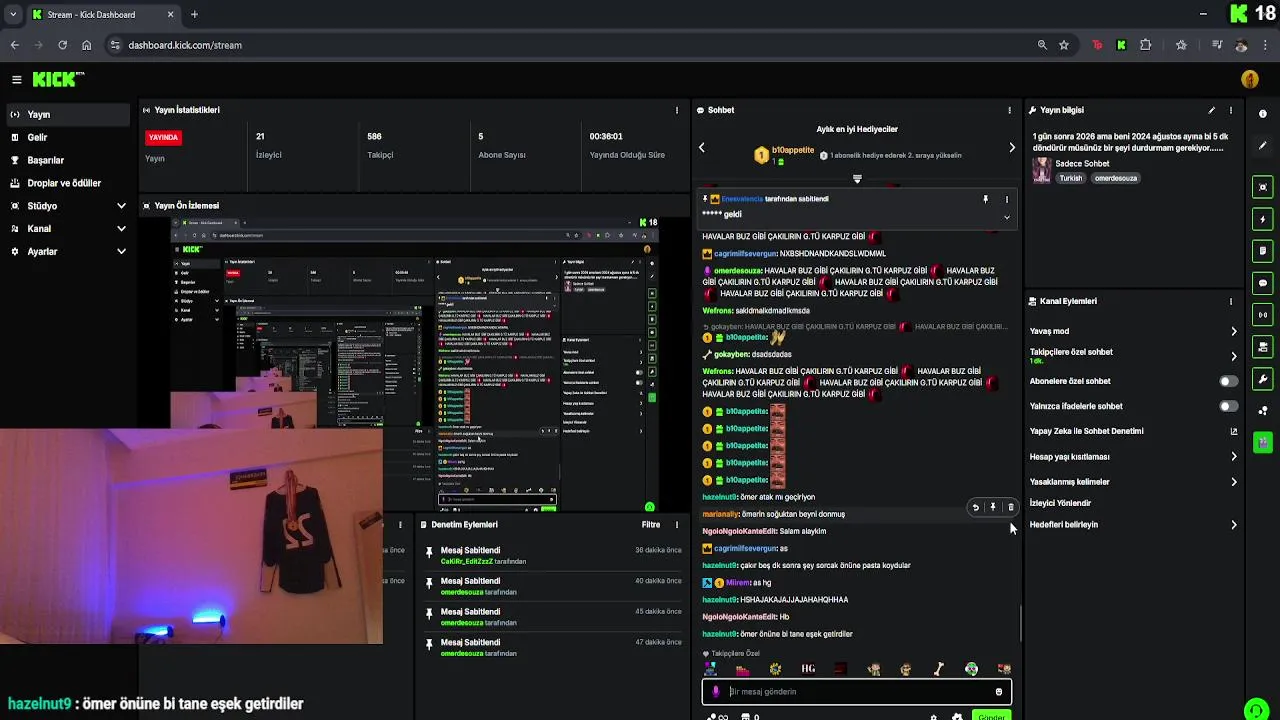1280x720 pixels.
Task: Open the Kanal Eylemleri three-dot menu
Action: point(1231,301)
